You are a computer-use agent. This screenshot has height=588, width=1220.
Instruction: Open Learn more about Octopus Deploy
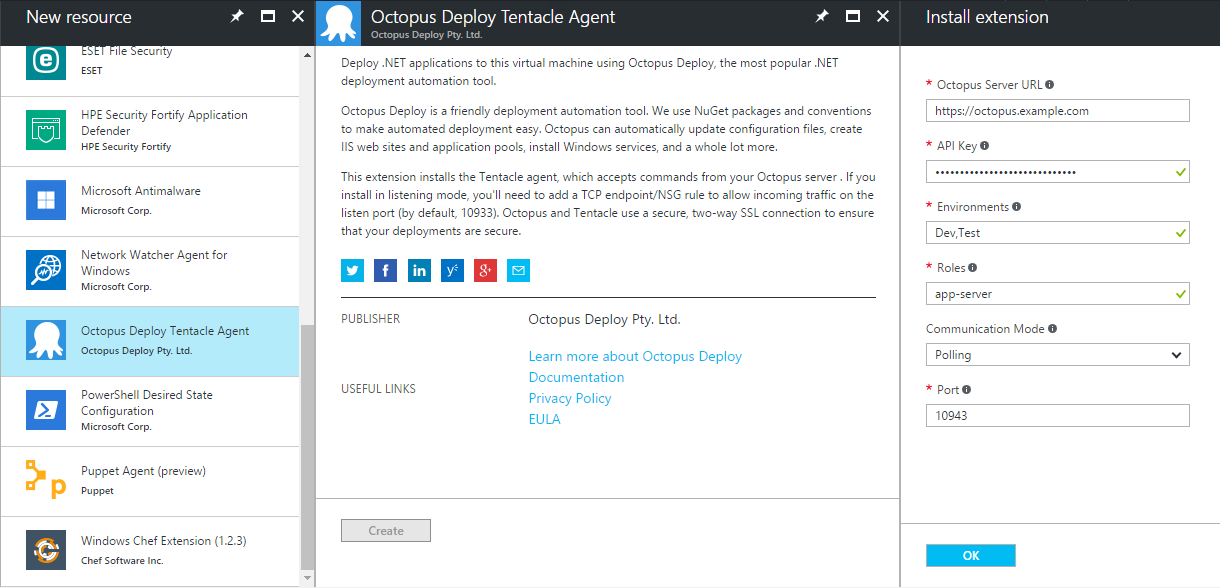click(635, 356)
